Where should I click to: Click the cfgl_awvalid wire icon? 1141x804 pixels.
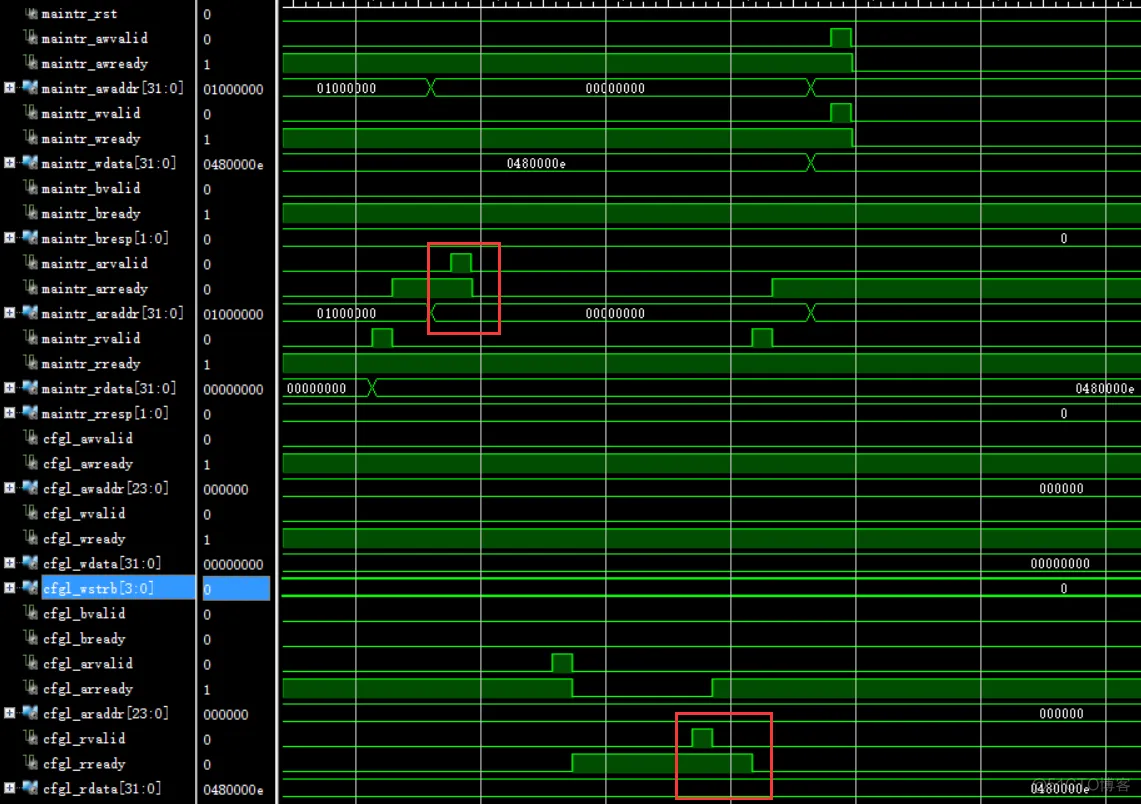point(31,438)
